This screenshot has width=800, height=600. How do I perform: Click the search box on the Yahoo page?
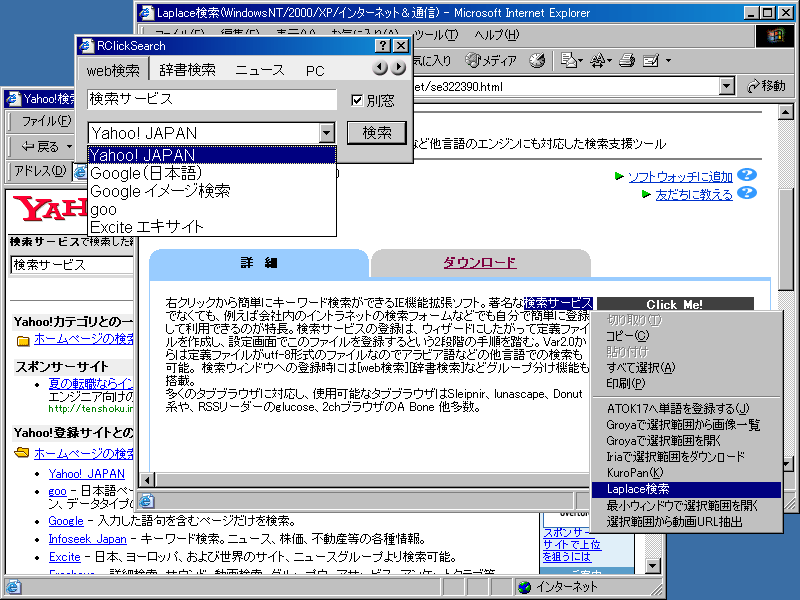(x=72, y=265)
